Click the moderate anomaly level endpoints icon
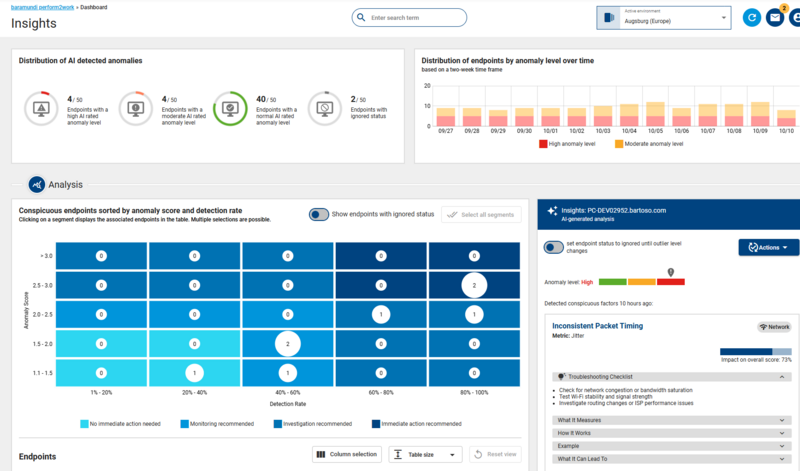Viewport: 800px width, 471px height. 136,107
